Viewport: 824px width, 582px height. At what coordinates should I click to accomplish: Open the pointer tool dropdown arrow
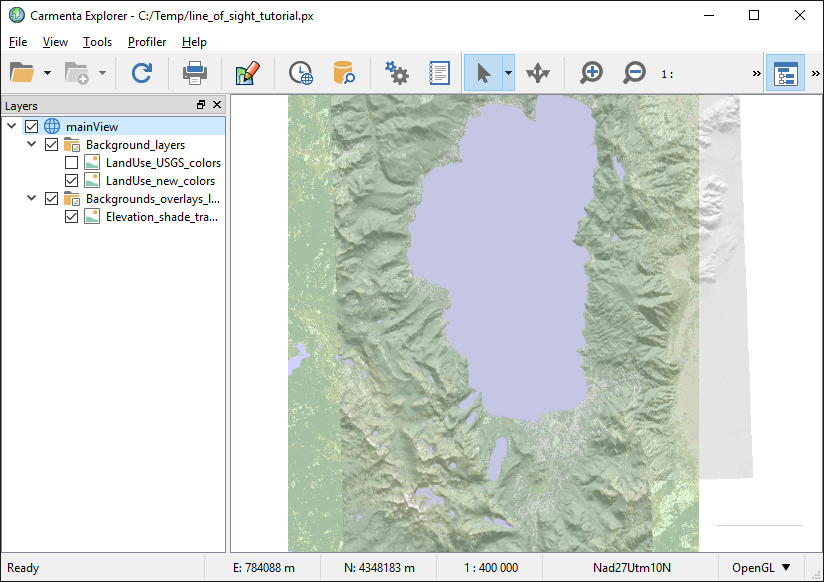coord(508,73)
